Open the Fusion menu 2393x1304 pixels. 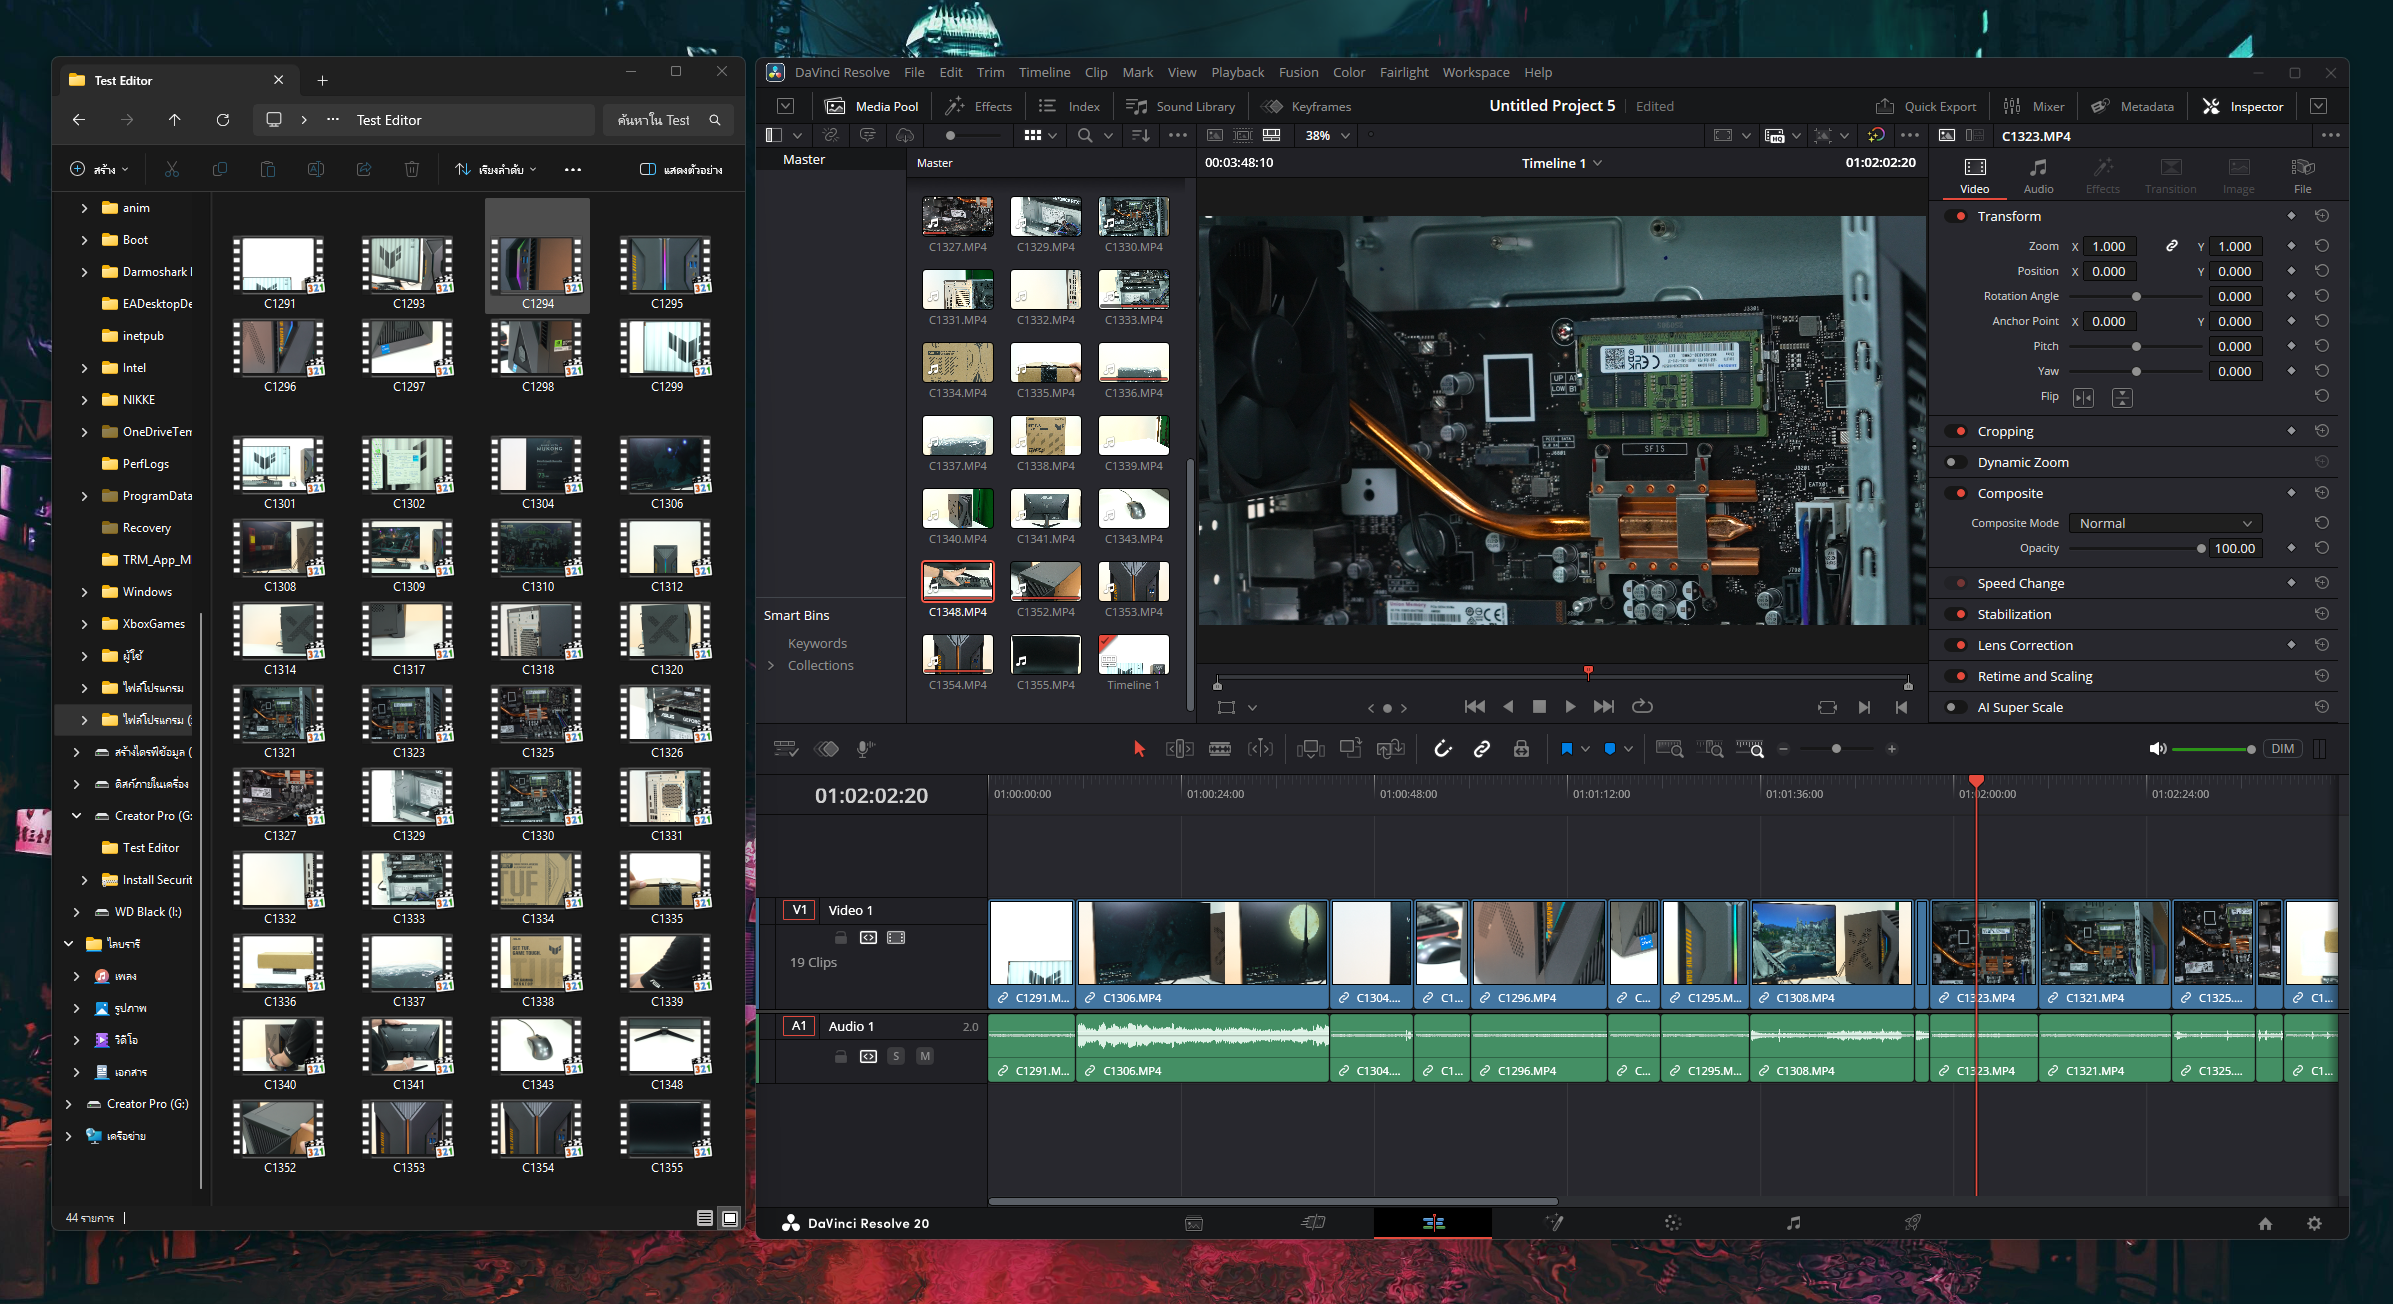pyautogui.click(x=1298, y=72)
